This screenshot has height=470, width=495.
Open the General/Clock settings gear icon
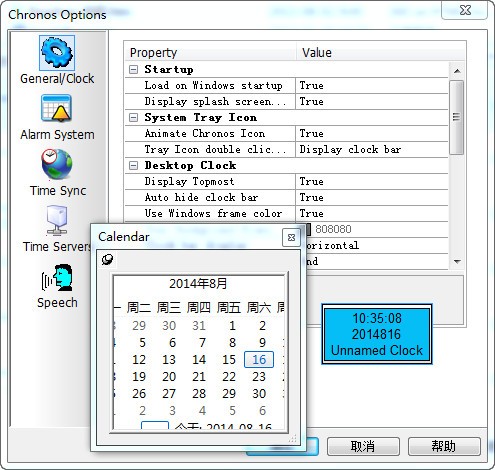click(57, 53)
